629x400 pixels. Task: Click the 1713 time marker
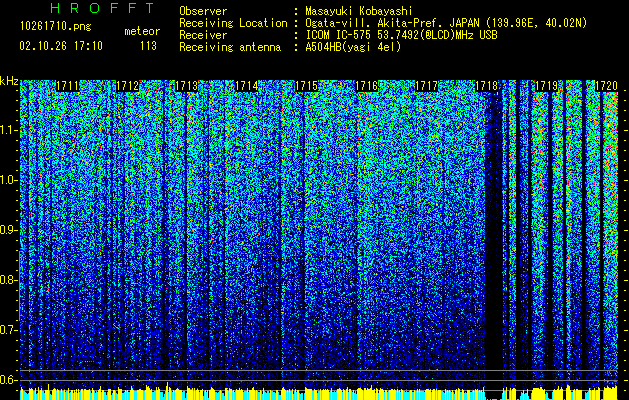pos(187,86)
